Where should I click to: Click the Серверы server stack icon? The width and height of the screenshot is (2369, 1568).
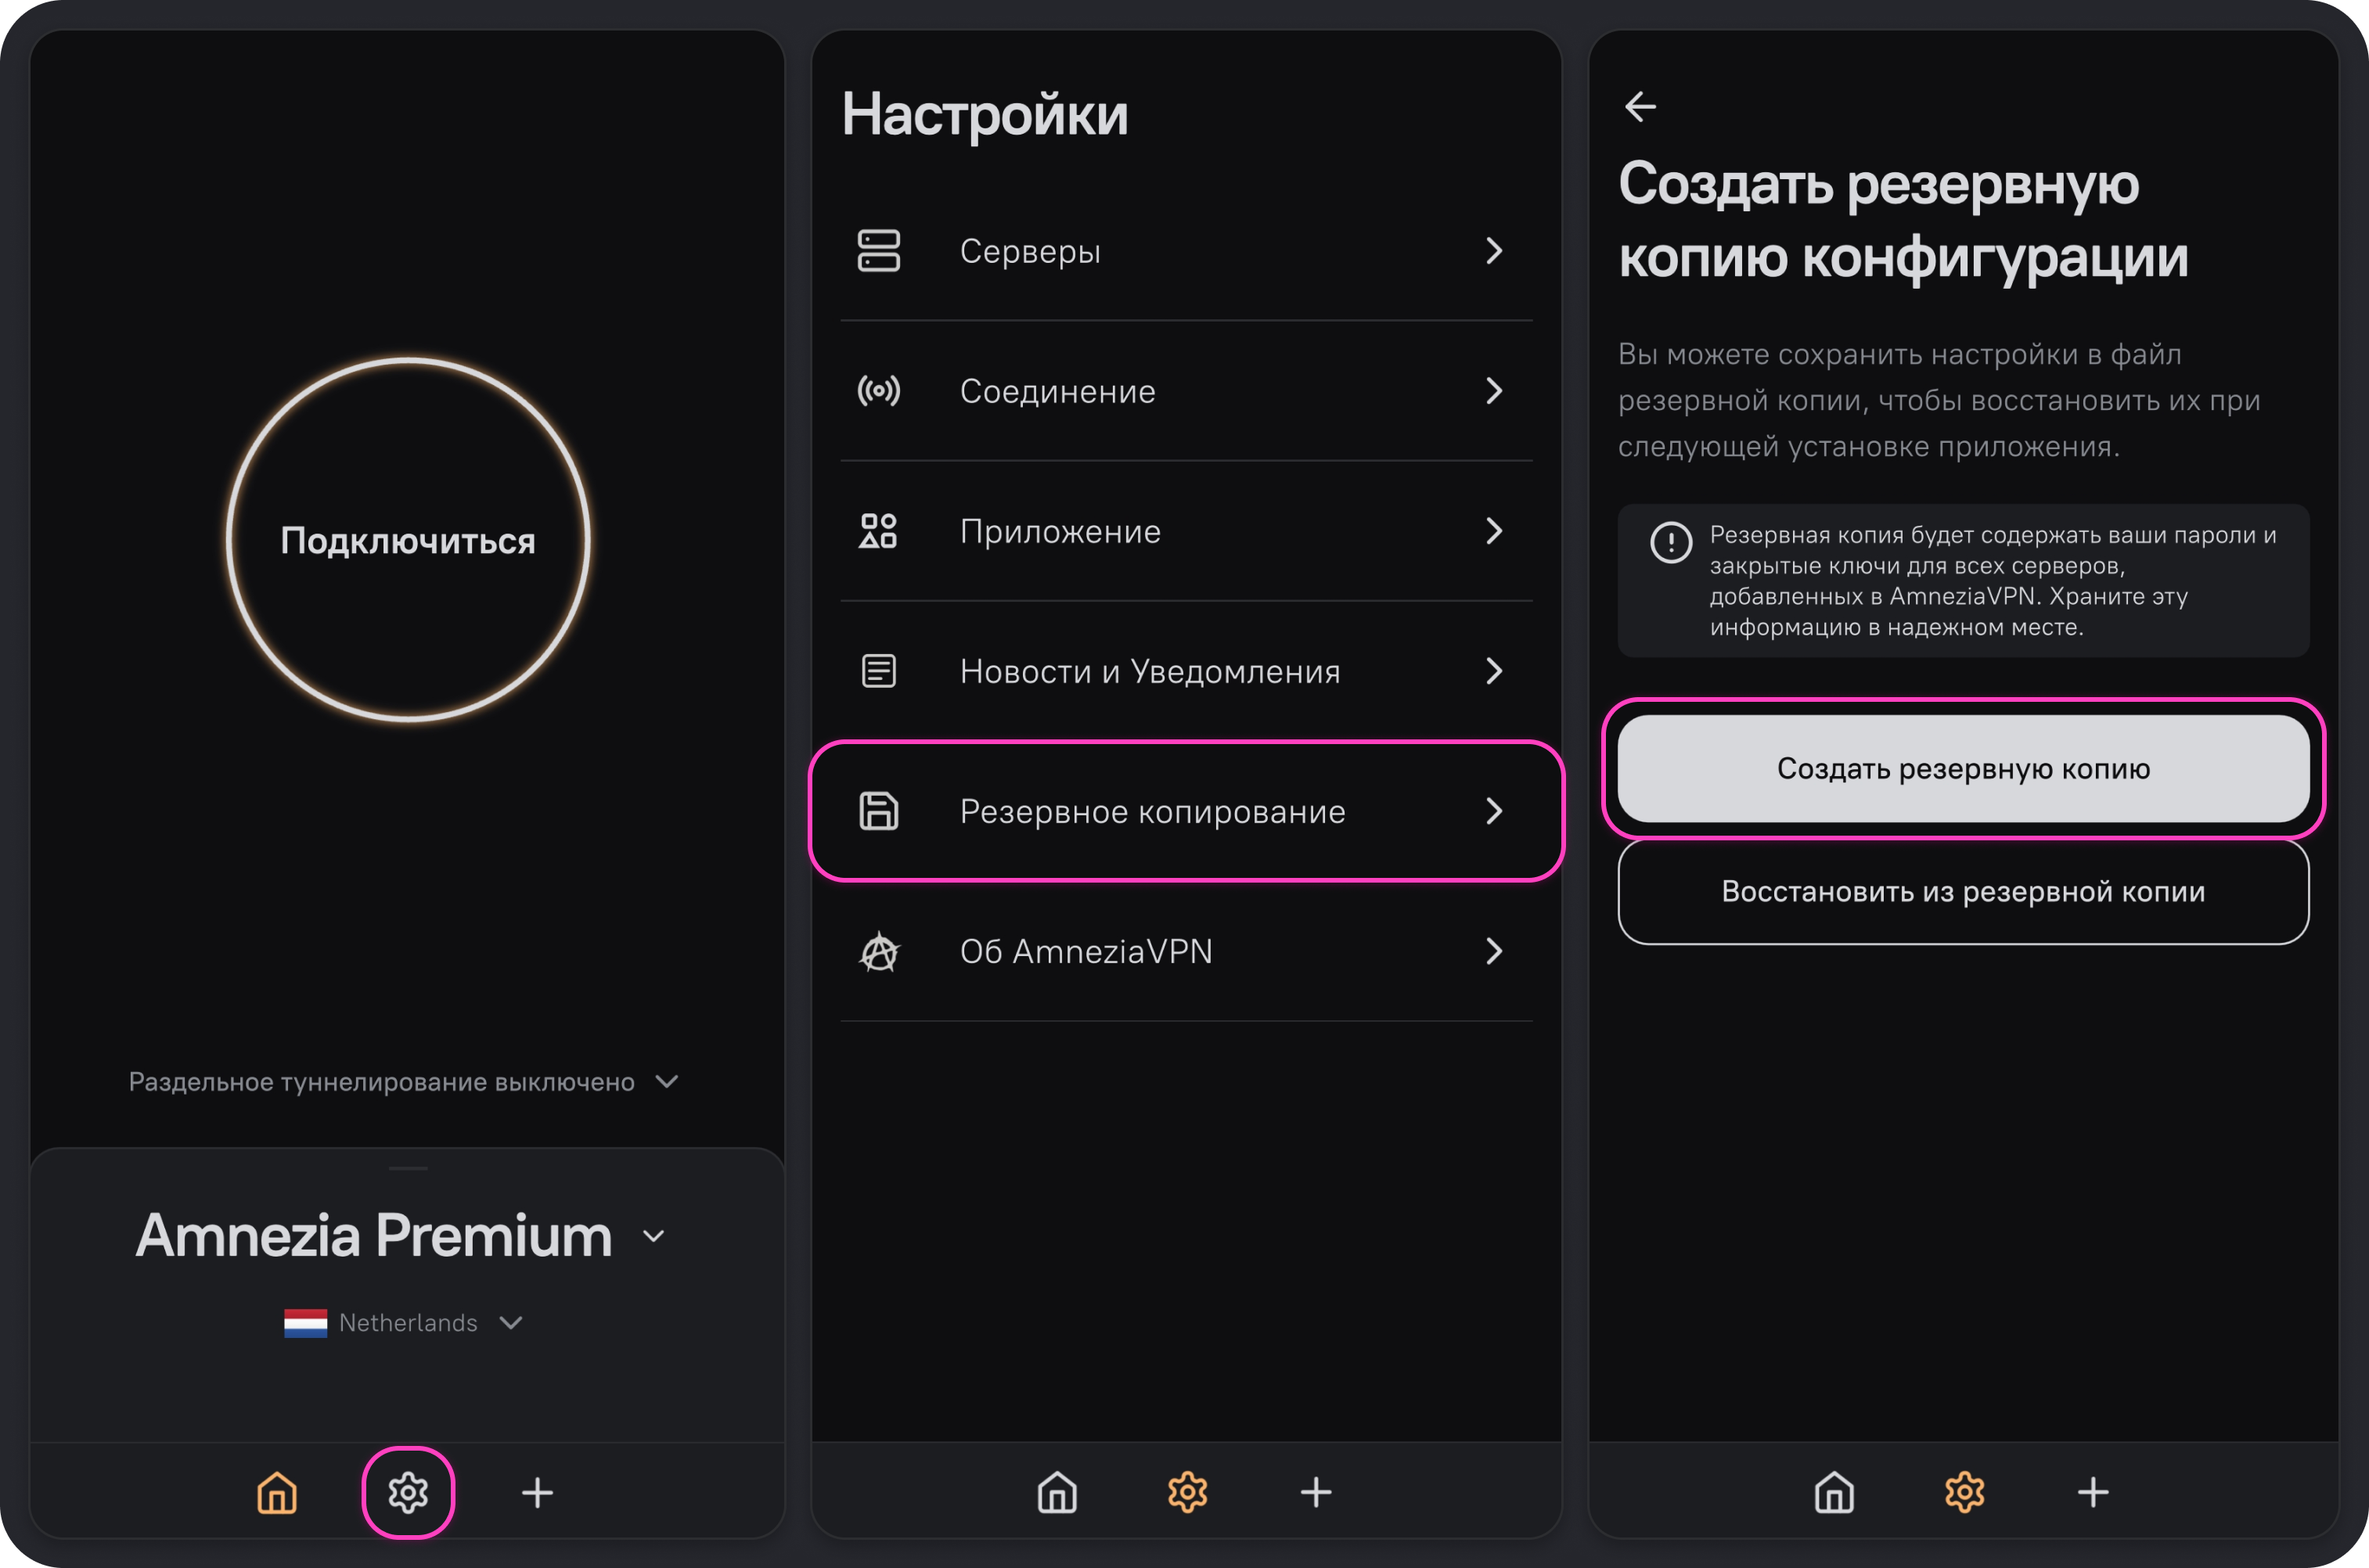coord(879,250)
